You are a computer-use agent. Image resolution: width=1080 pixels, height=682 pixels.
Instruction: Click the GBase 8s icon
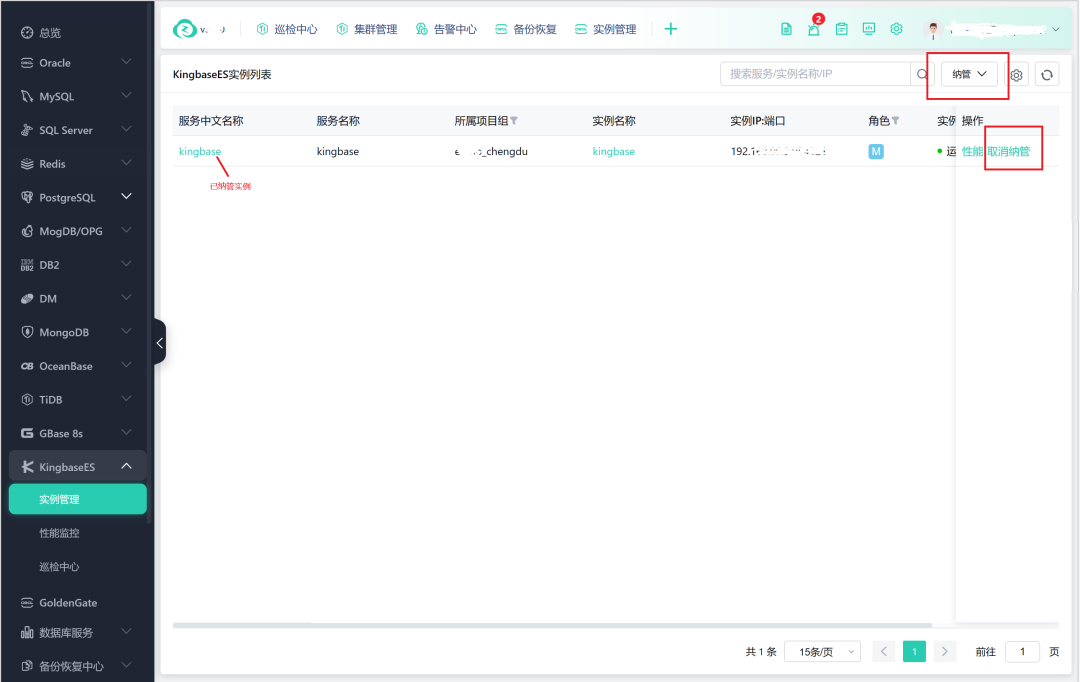tap(27, 433)
